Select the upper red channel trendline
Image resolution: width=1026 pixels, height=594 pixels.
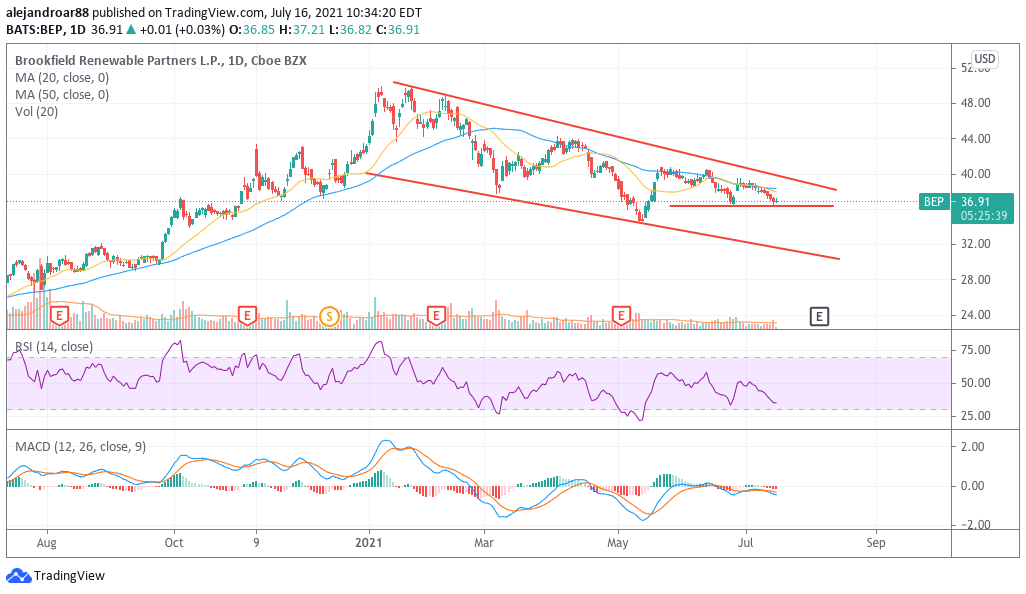(614, 136)
